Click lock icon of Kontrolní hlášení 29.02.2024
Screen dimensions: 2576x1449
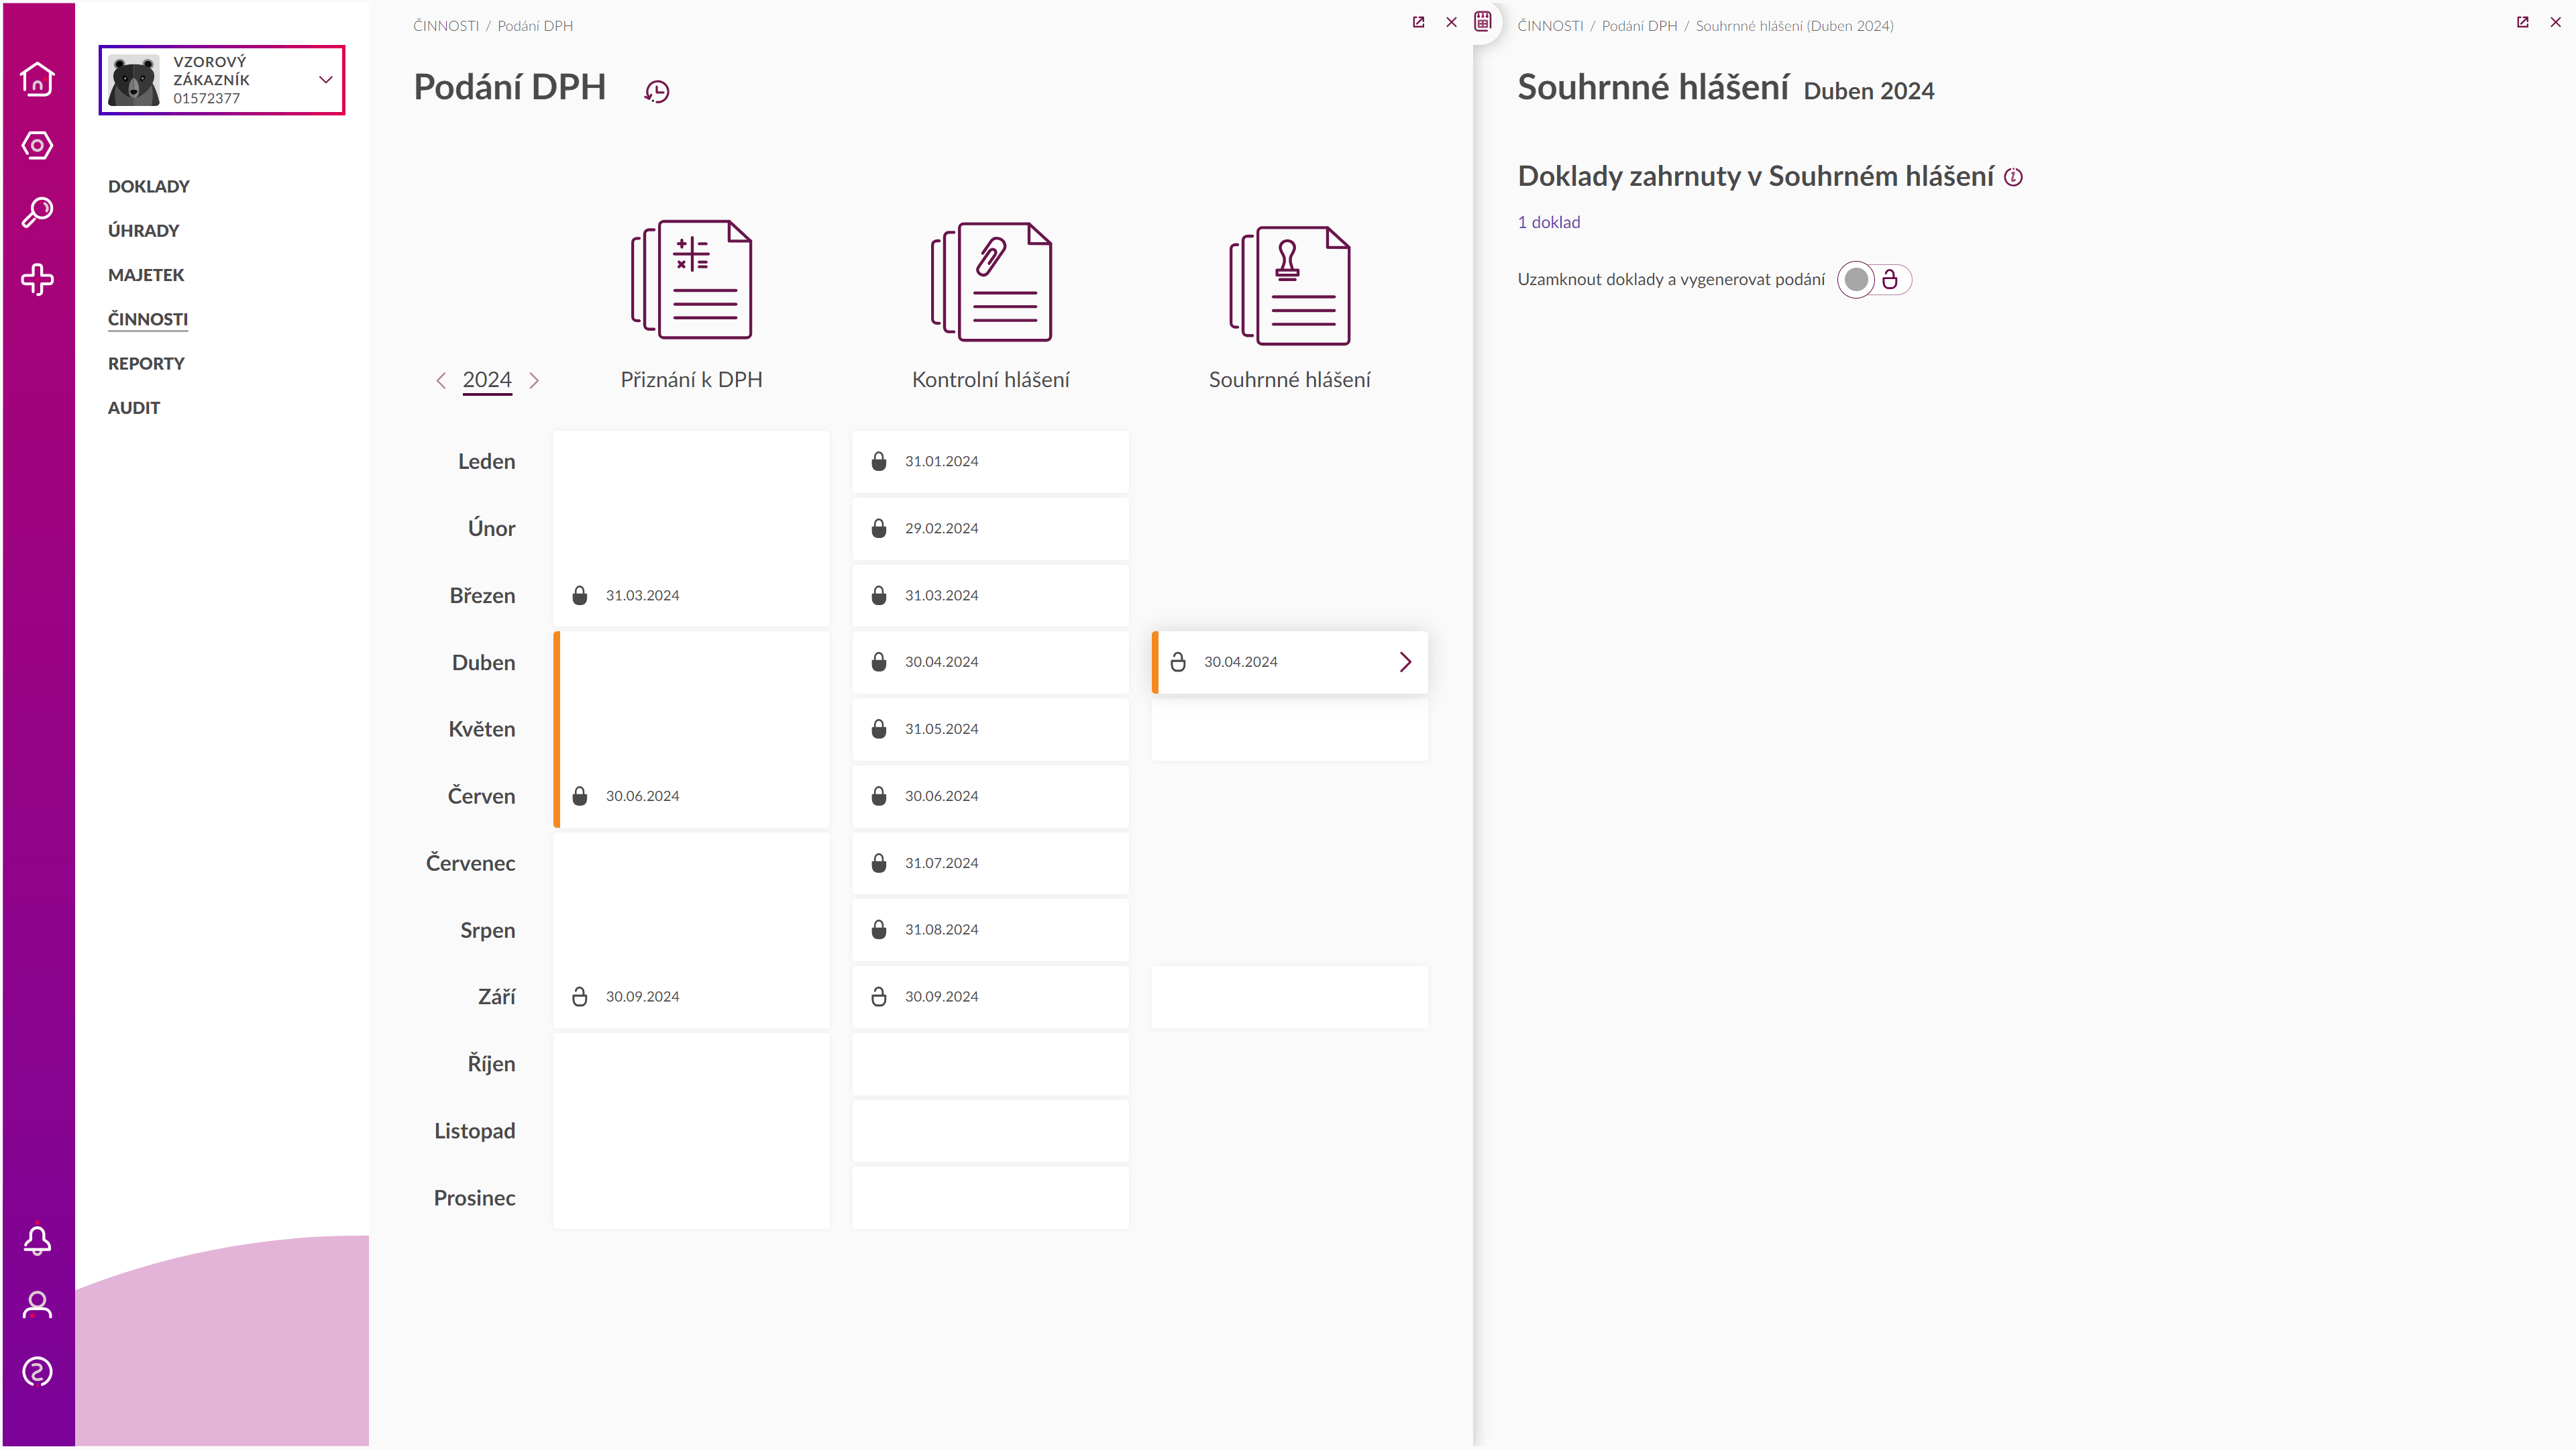pos(879,528)
